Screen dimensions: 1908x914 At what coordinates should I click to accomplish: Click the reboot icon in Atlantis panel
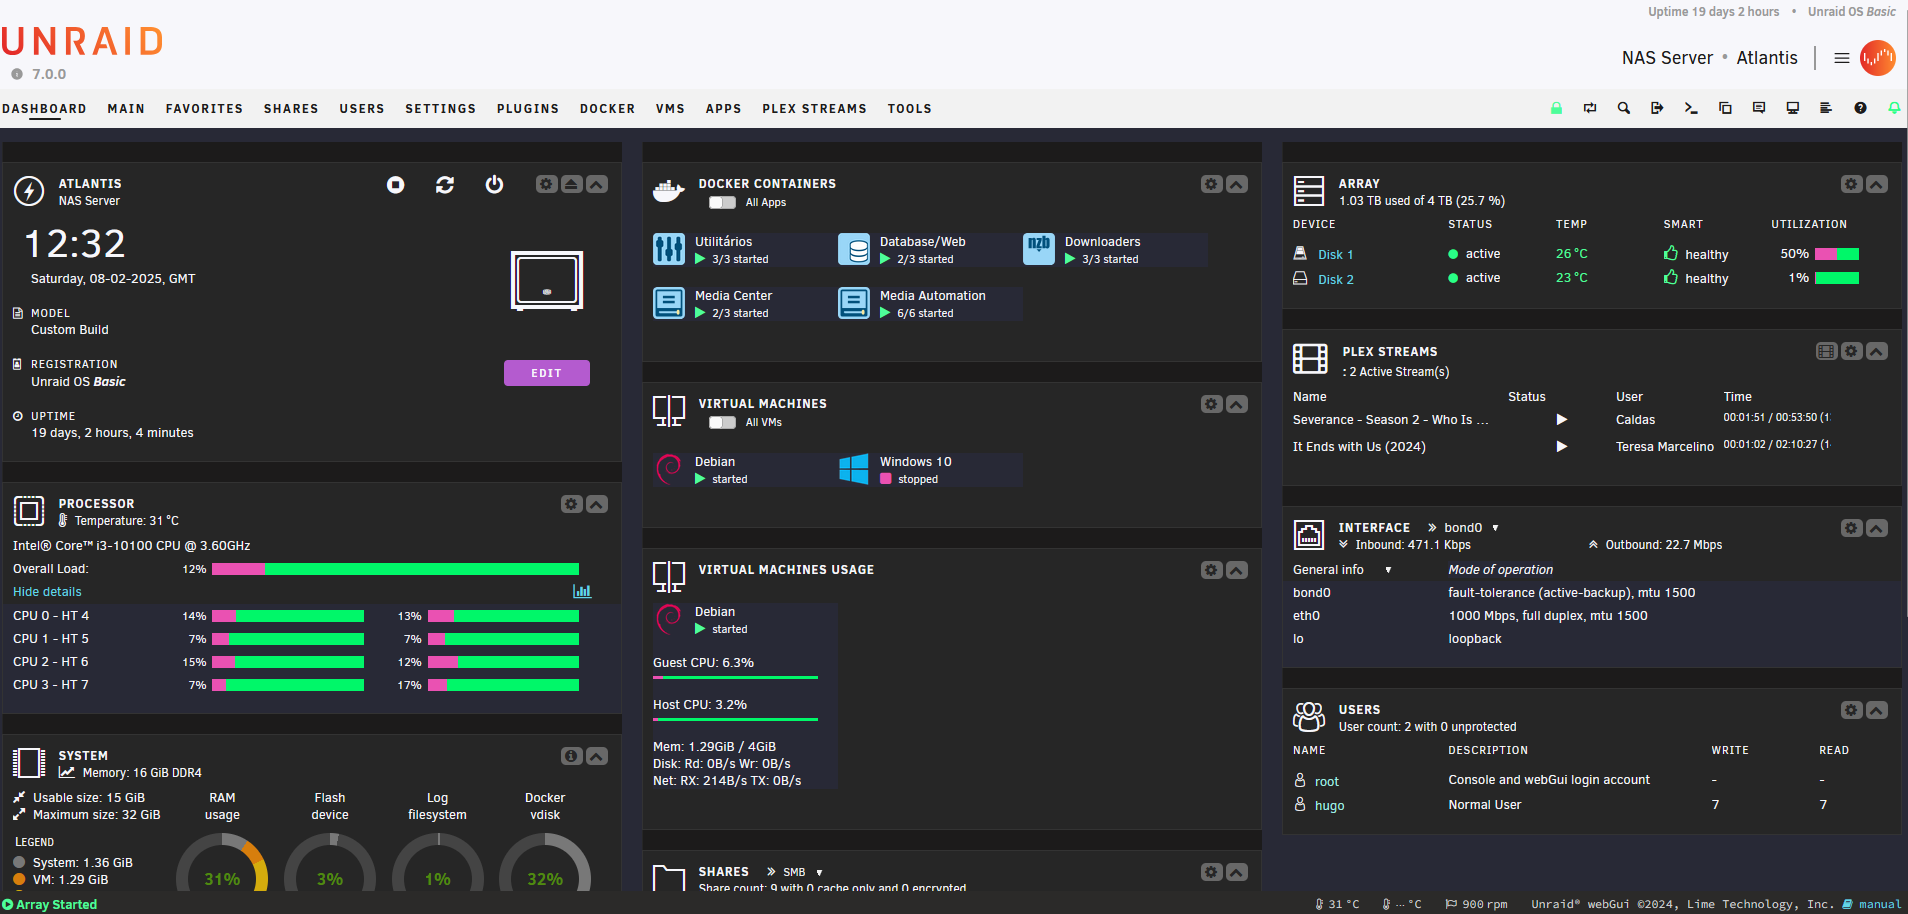click(445, 185)
